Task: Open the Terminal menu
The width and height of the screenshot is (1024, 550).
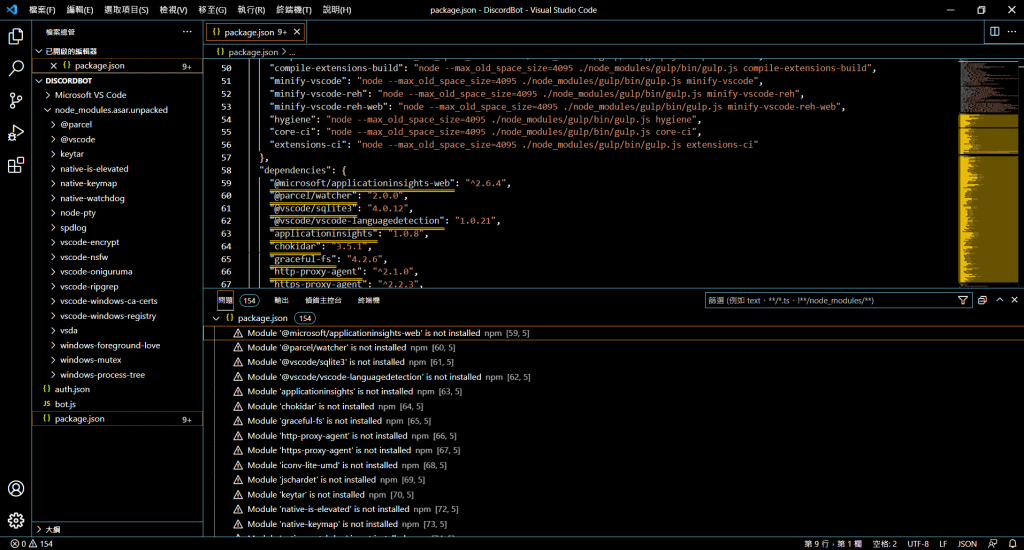Action: point(293,10)
